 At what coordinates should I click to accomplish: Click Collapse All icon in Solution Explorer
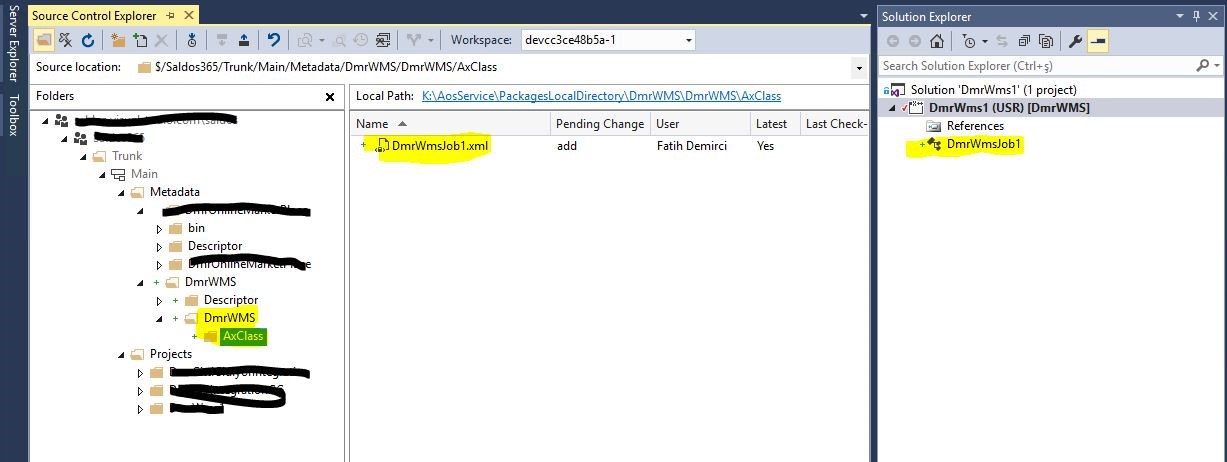click(1025, 41)
